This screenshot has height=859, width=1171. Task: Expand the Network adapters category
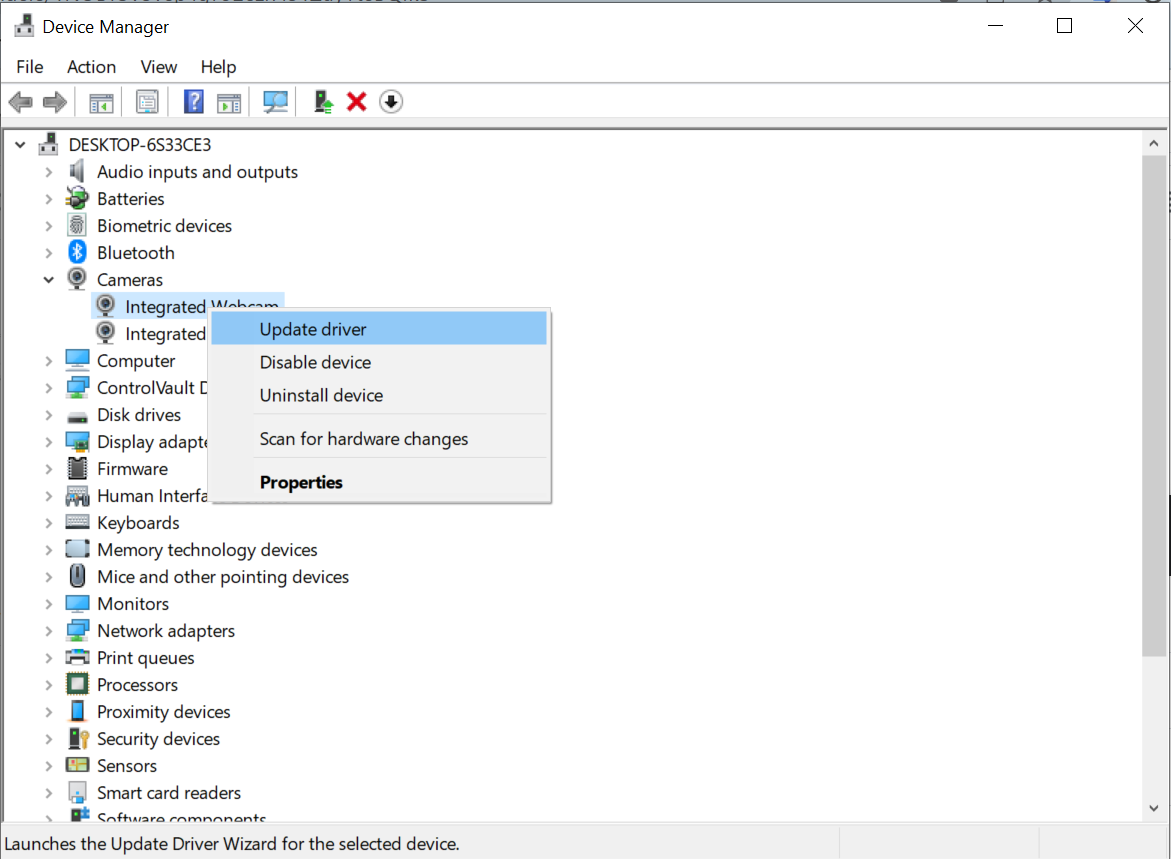pos(48,631)
